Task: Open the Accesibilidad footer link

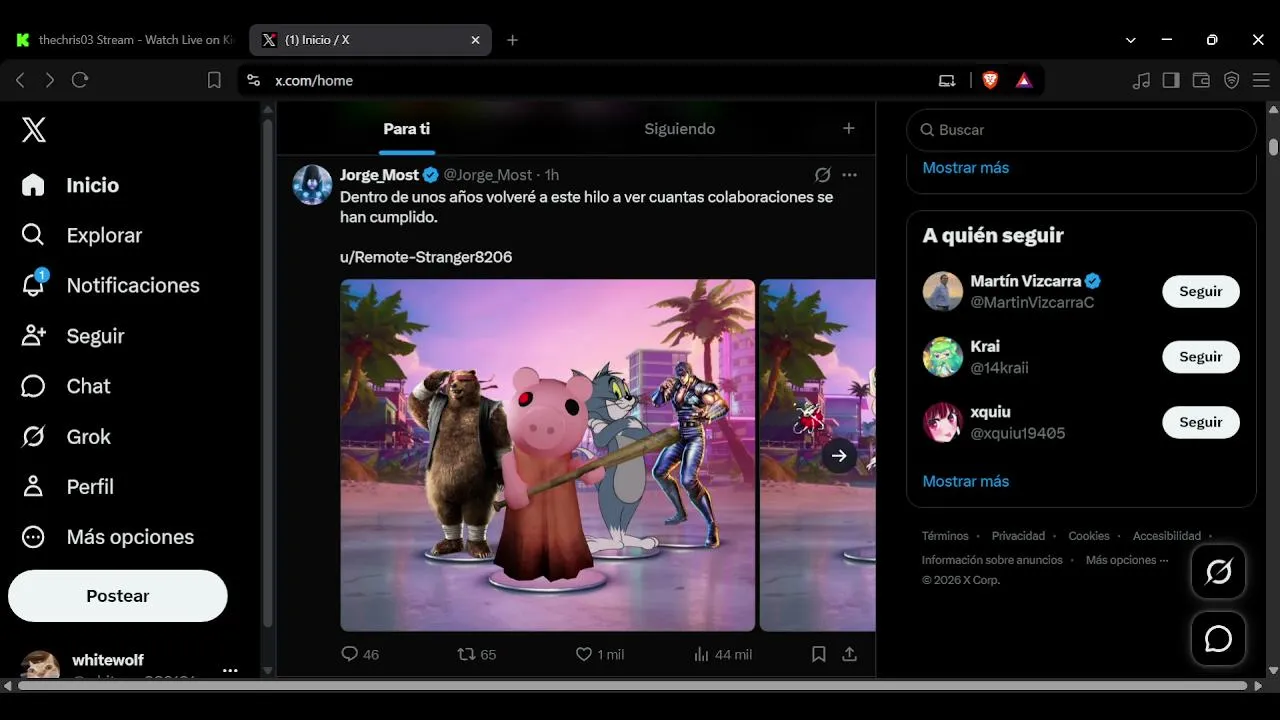Action: (1167, 536)
